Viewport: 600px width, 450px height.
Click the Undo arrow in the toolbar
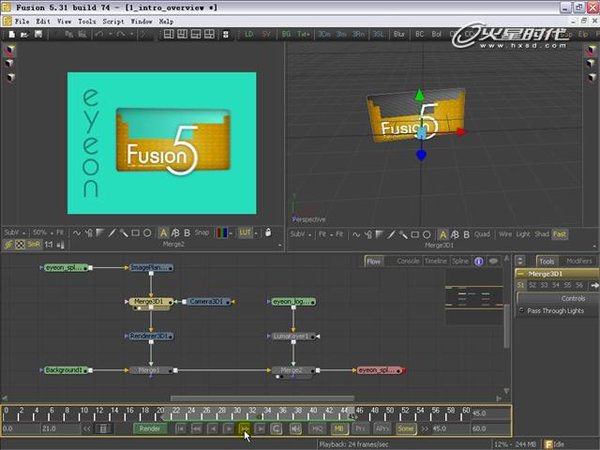click(99, 34)
